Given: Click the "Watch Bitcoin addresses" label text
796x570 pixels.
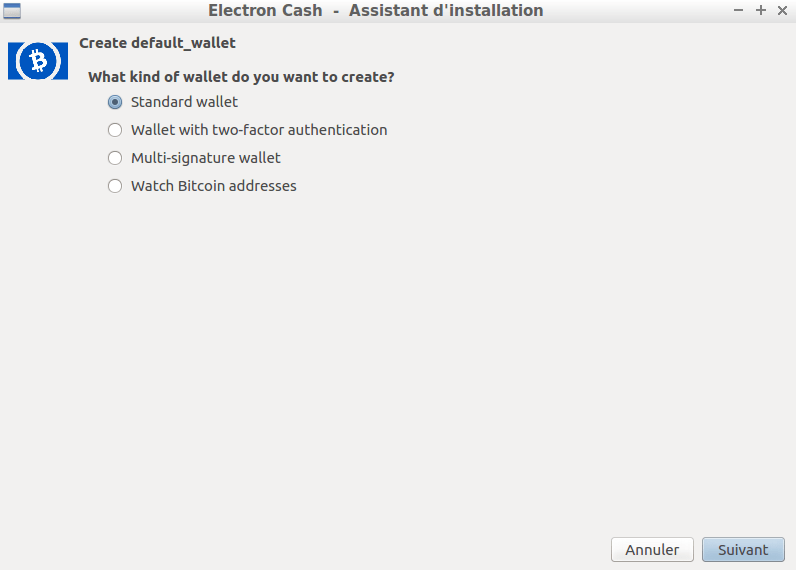Looking at the screenshot, I should point(214,186).
